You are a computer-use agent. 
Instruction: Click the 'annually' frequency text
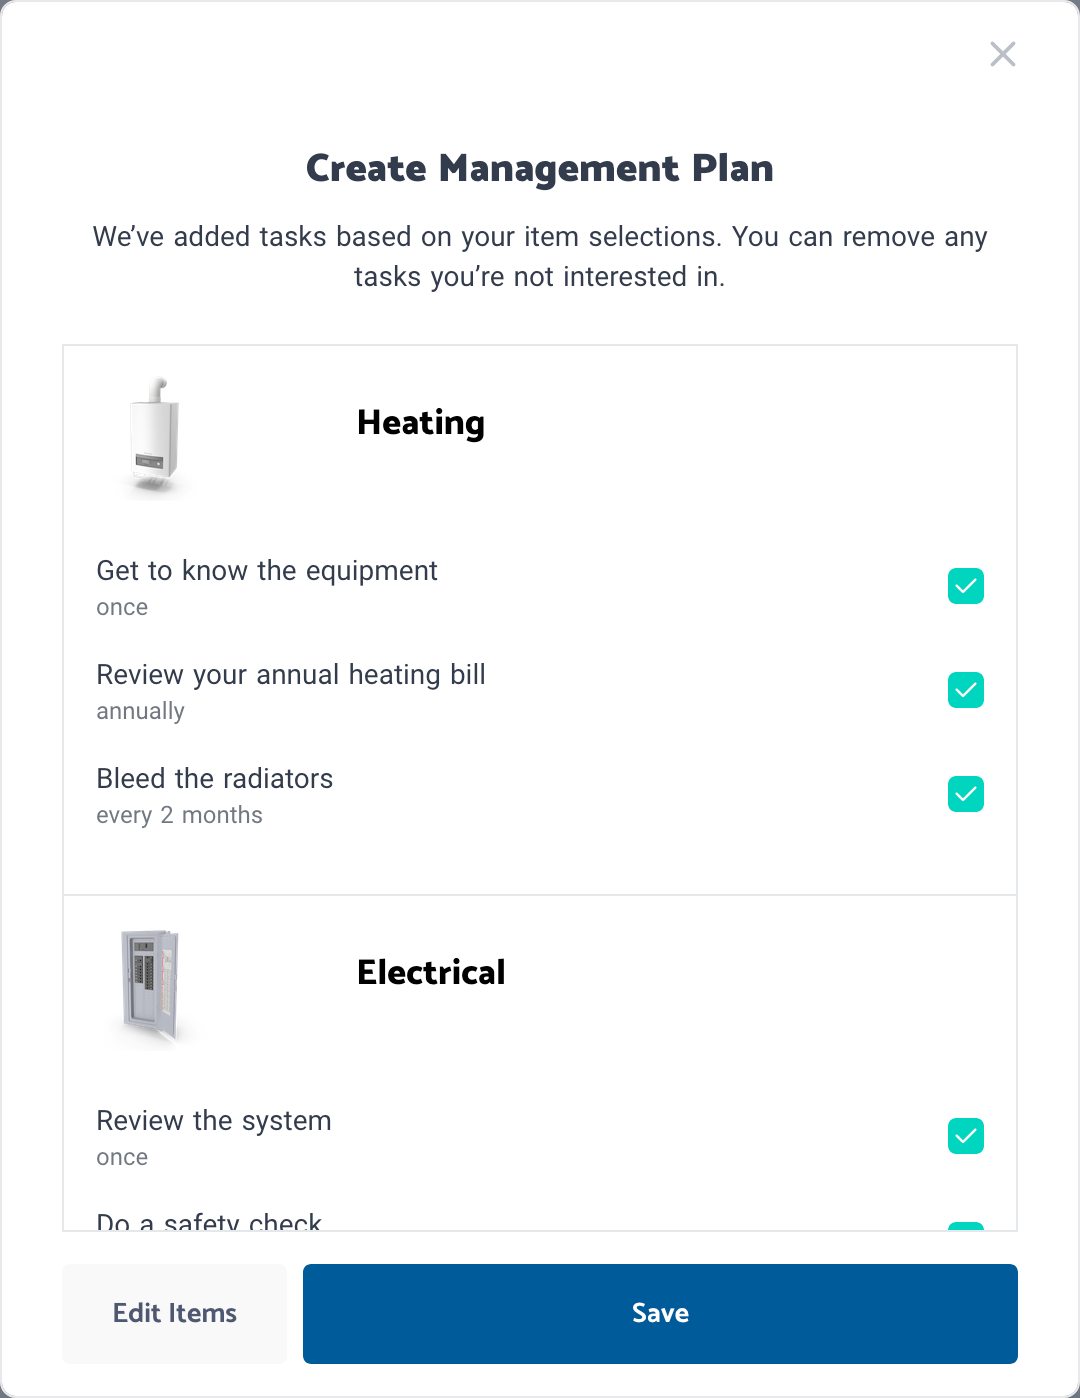pos(140,712)
